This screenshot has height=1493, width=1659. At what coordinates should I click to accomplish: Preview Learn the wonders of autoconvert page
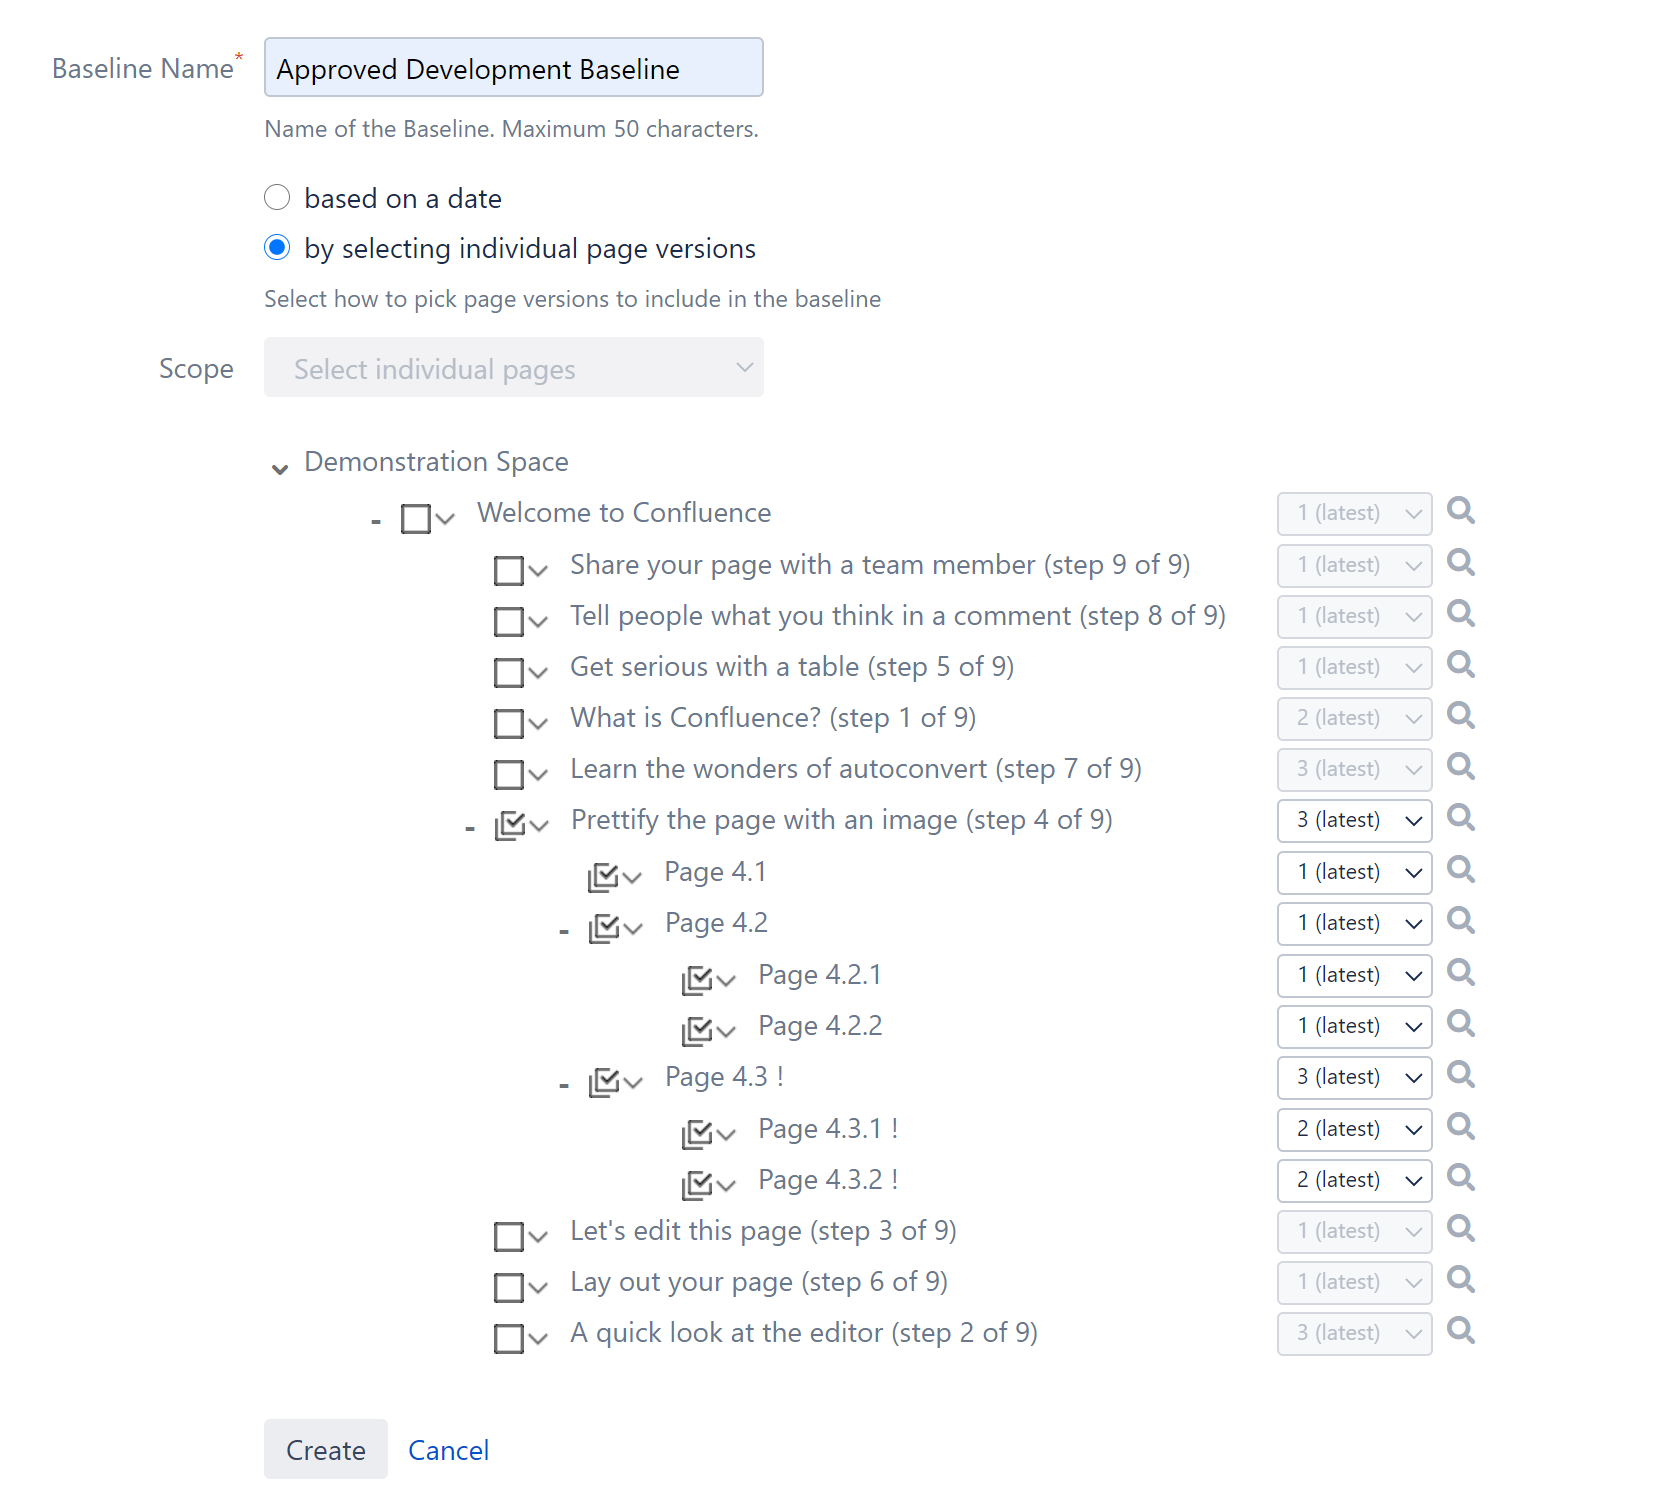click(1461, 768)
